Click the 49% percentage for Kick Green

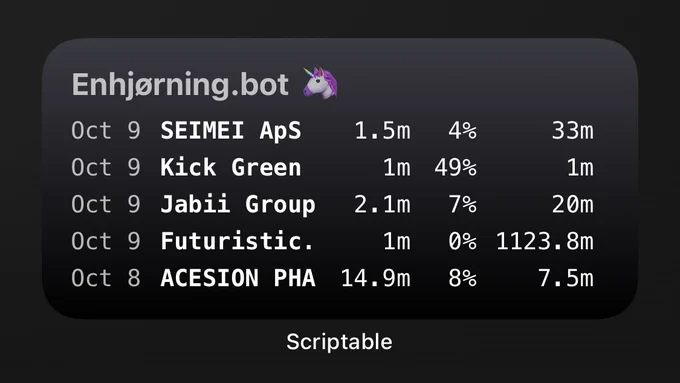coord(455,167)
